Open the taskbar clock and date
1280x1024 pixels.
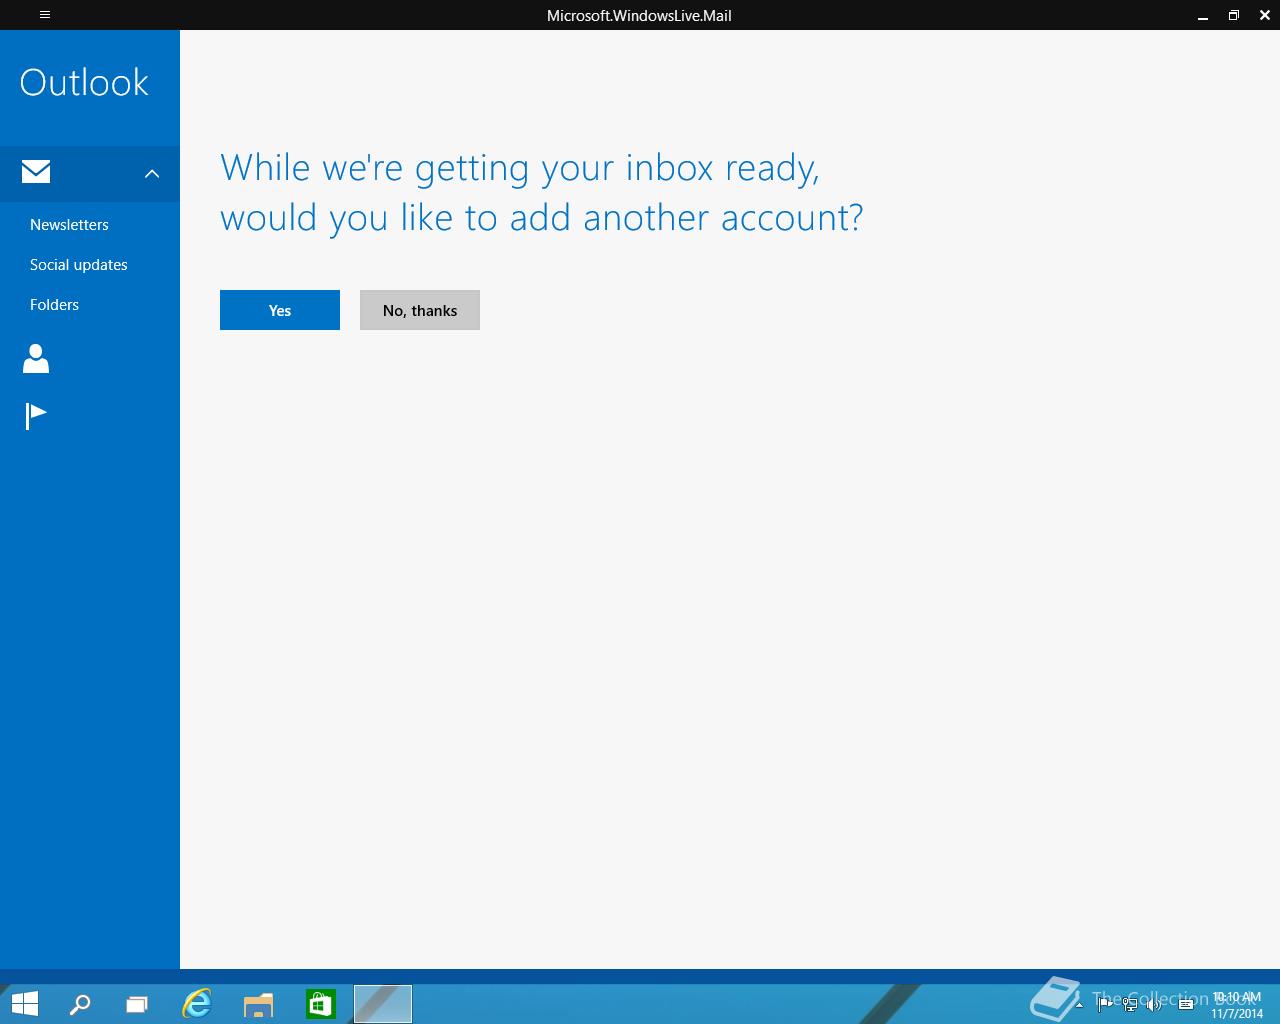(1237, 1005)
